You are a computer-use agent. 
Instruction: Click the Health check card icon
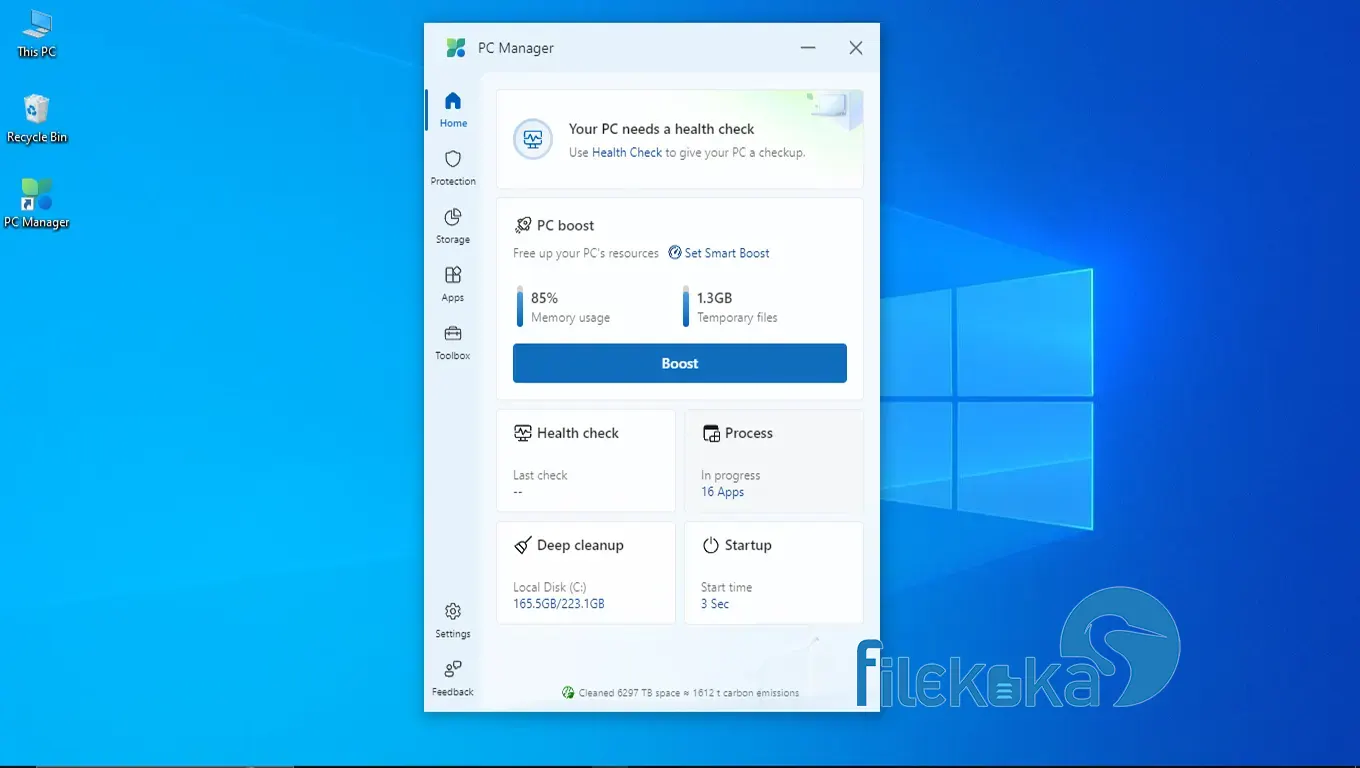522,433
